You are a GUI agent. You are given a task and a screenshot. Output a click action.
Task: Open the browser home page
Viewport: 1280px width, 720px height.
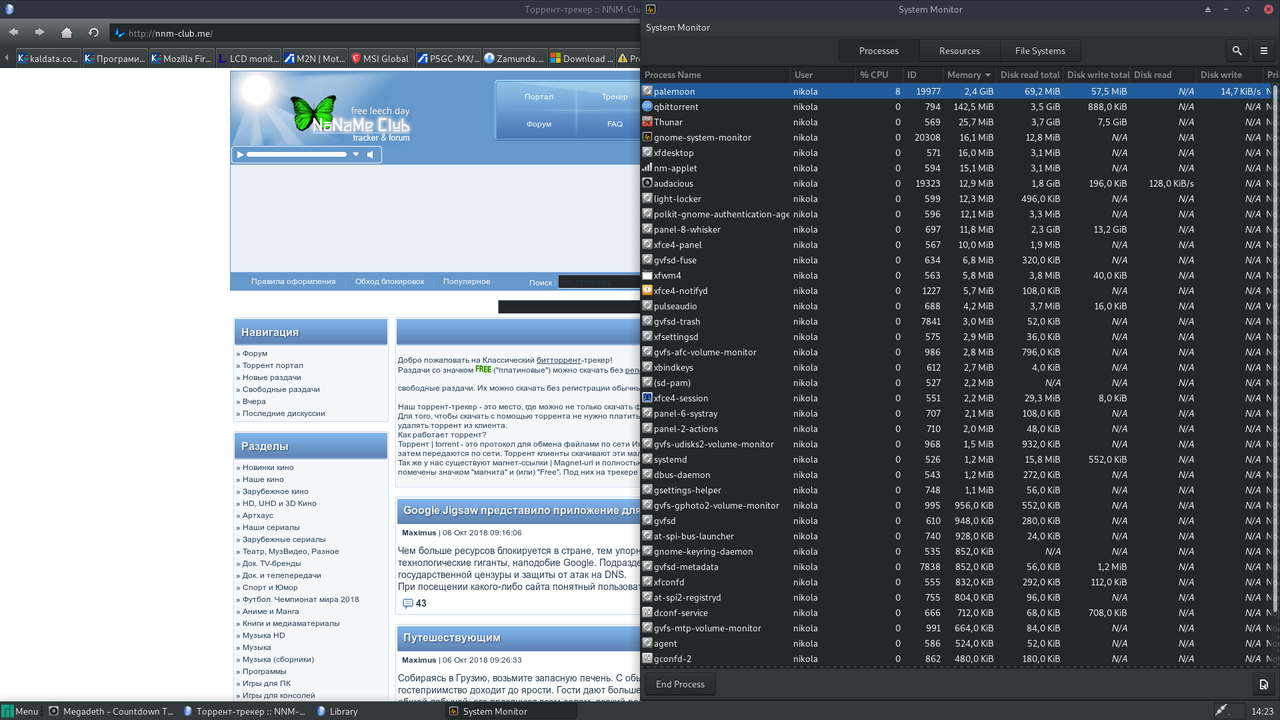[67, 33]
